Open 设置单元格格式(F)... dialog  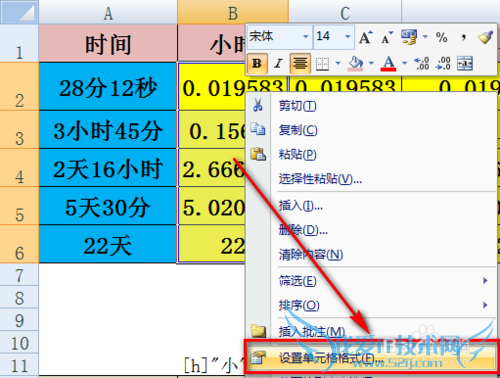372,357
